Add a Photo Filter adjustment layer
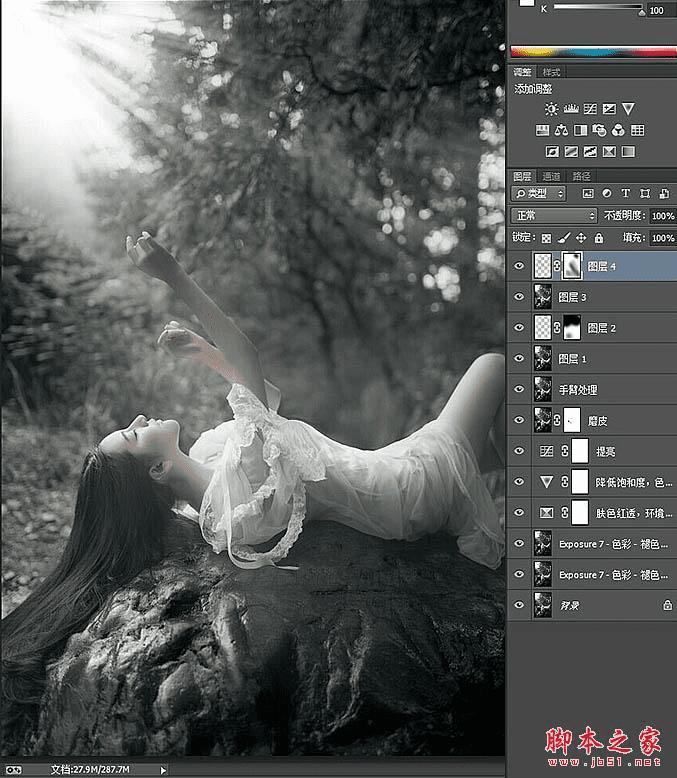Image resolution: width=677 pixels, height=778 pixels. tap(599, 130)
